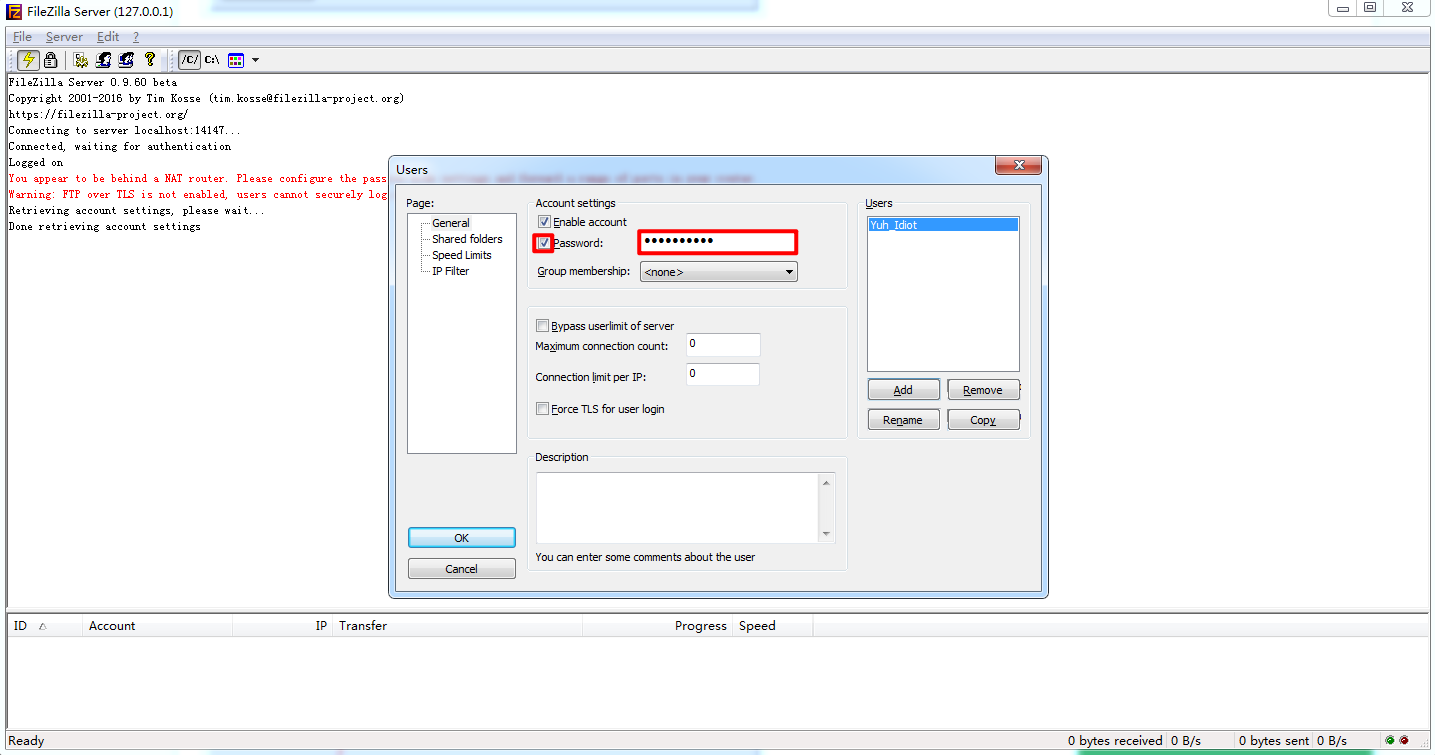Open the File menu
Image resolution: width=1435 pixels, height=755 pixels.
(x=22, y=37)
